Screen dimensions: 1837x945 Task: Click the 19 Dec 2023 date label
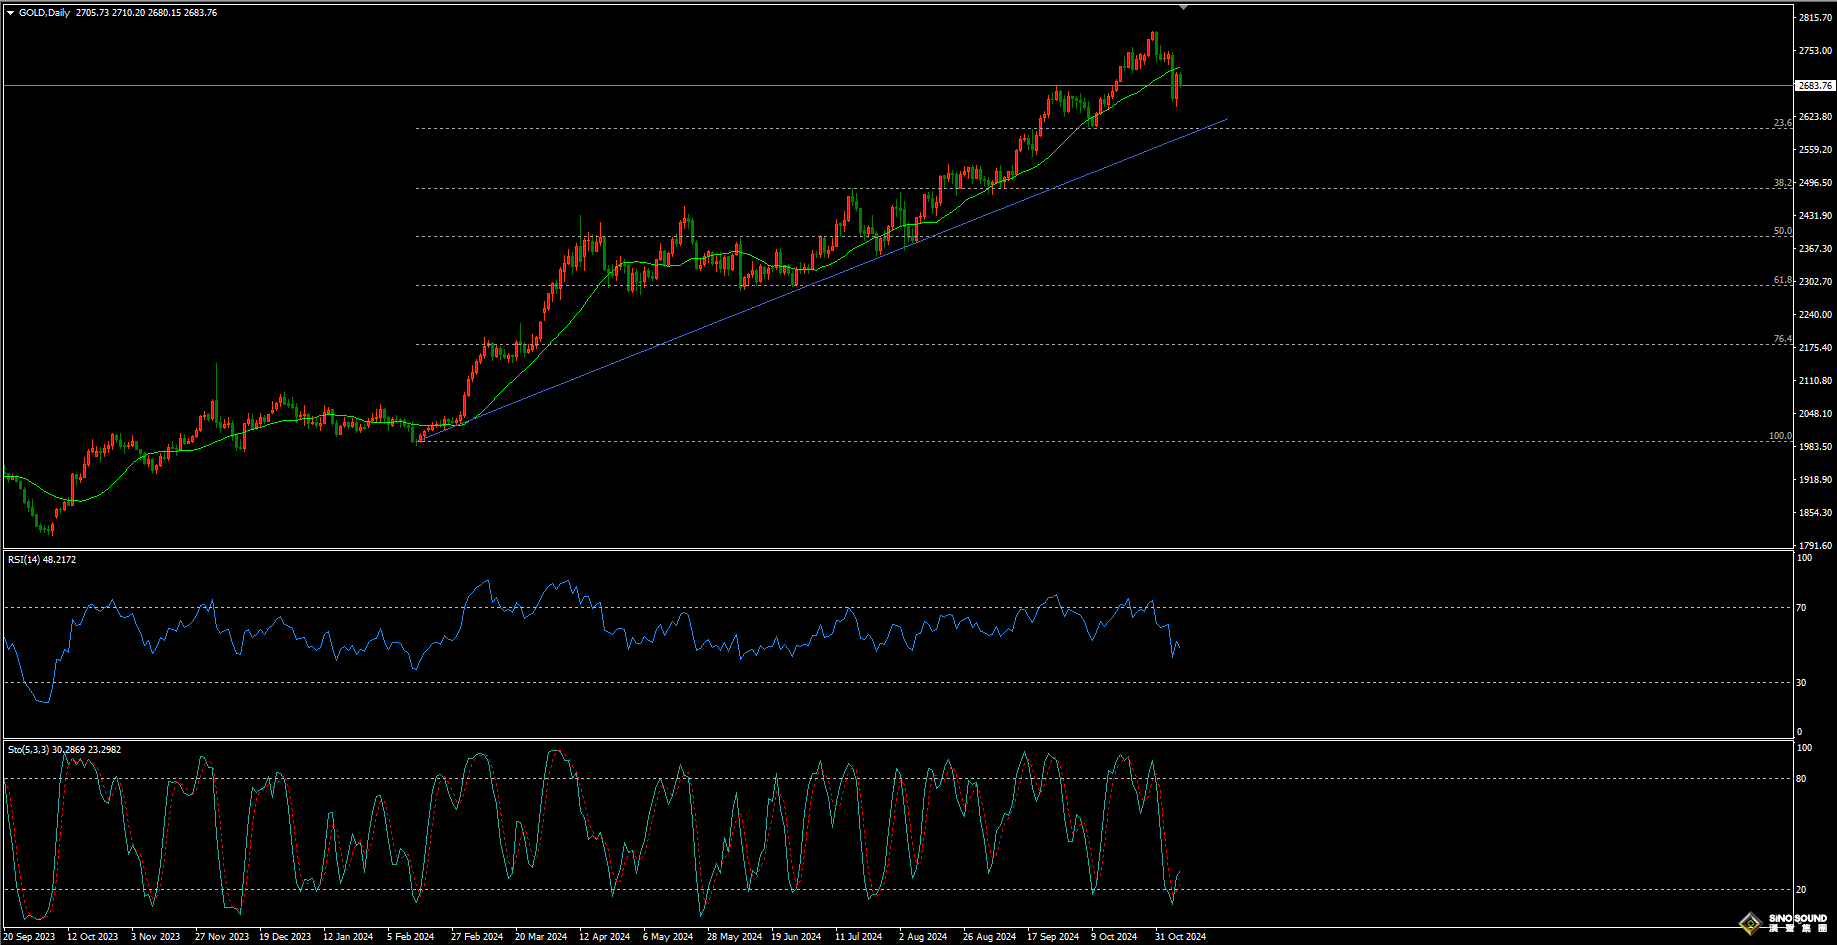(285, 937)
